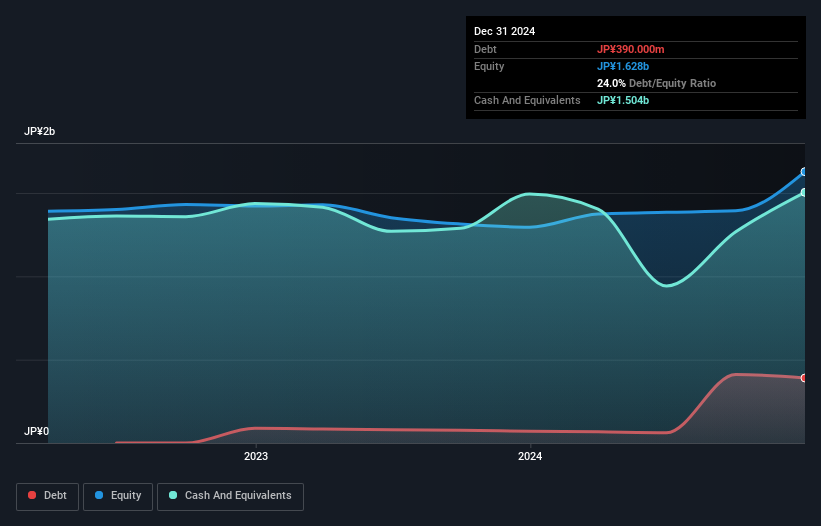Viewport: 821px width, 526px height.
Task: Toggle the Debt series legend button
Action: point(48,496)
